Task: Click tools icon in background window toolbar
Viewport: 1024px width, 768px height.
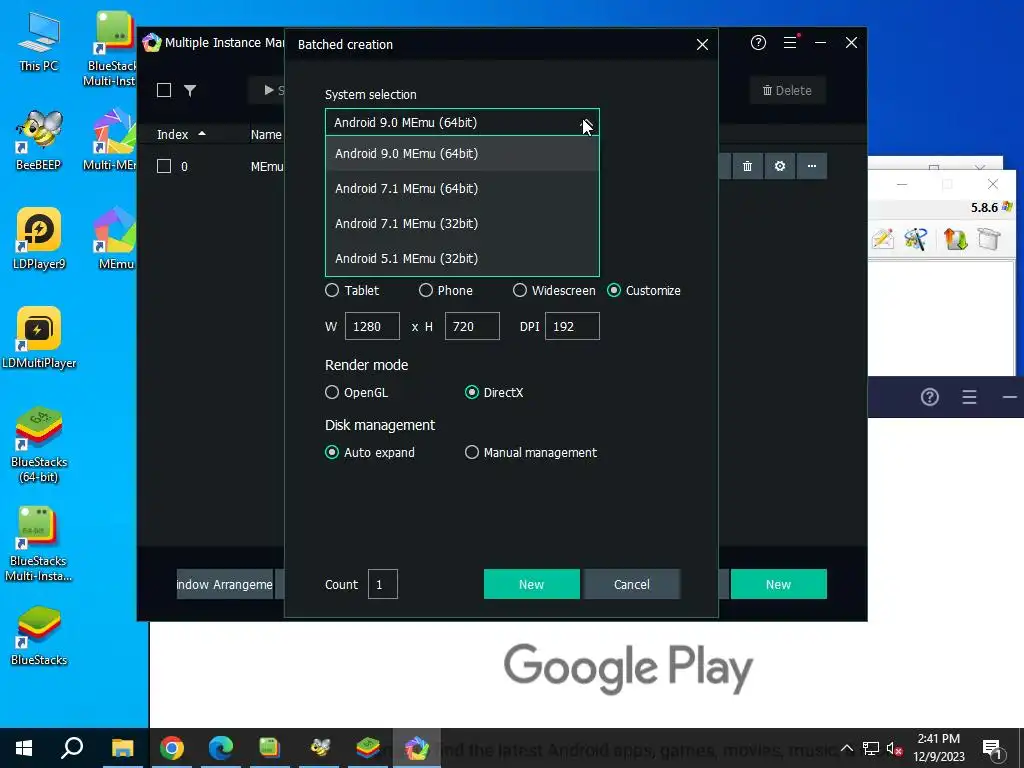Action: [x=916, y=239]
